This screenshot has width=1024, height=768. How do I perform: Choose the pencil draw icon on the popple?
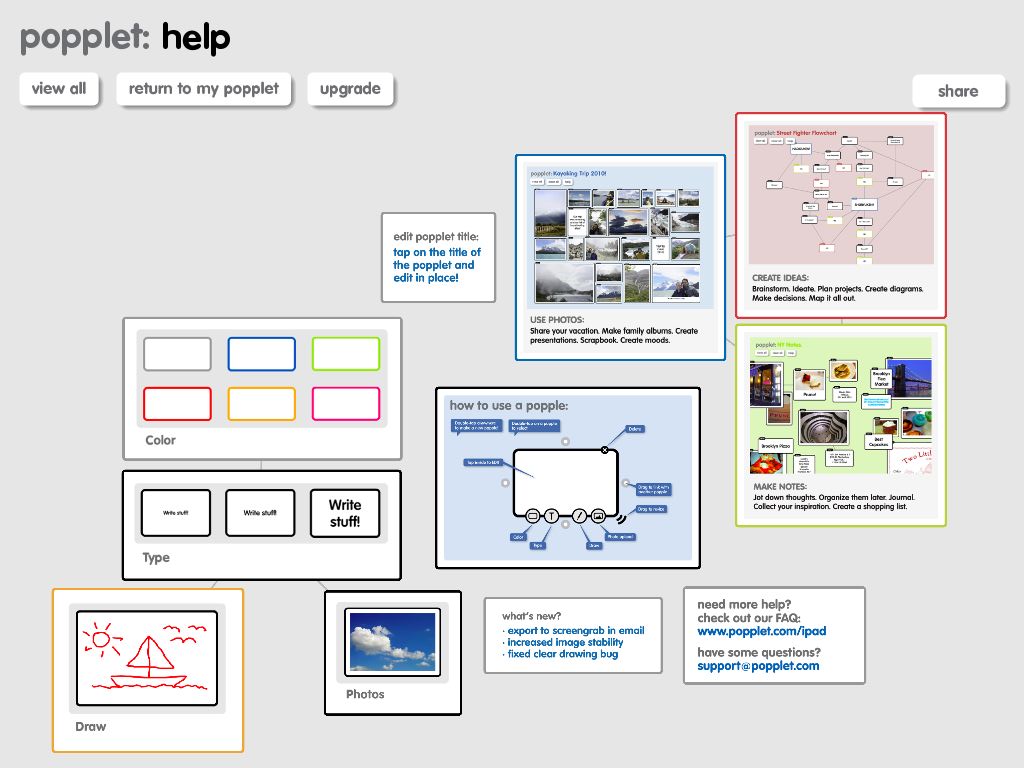[579, 516]
